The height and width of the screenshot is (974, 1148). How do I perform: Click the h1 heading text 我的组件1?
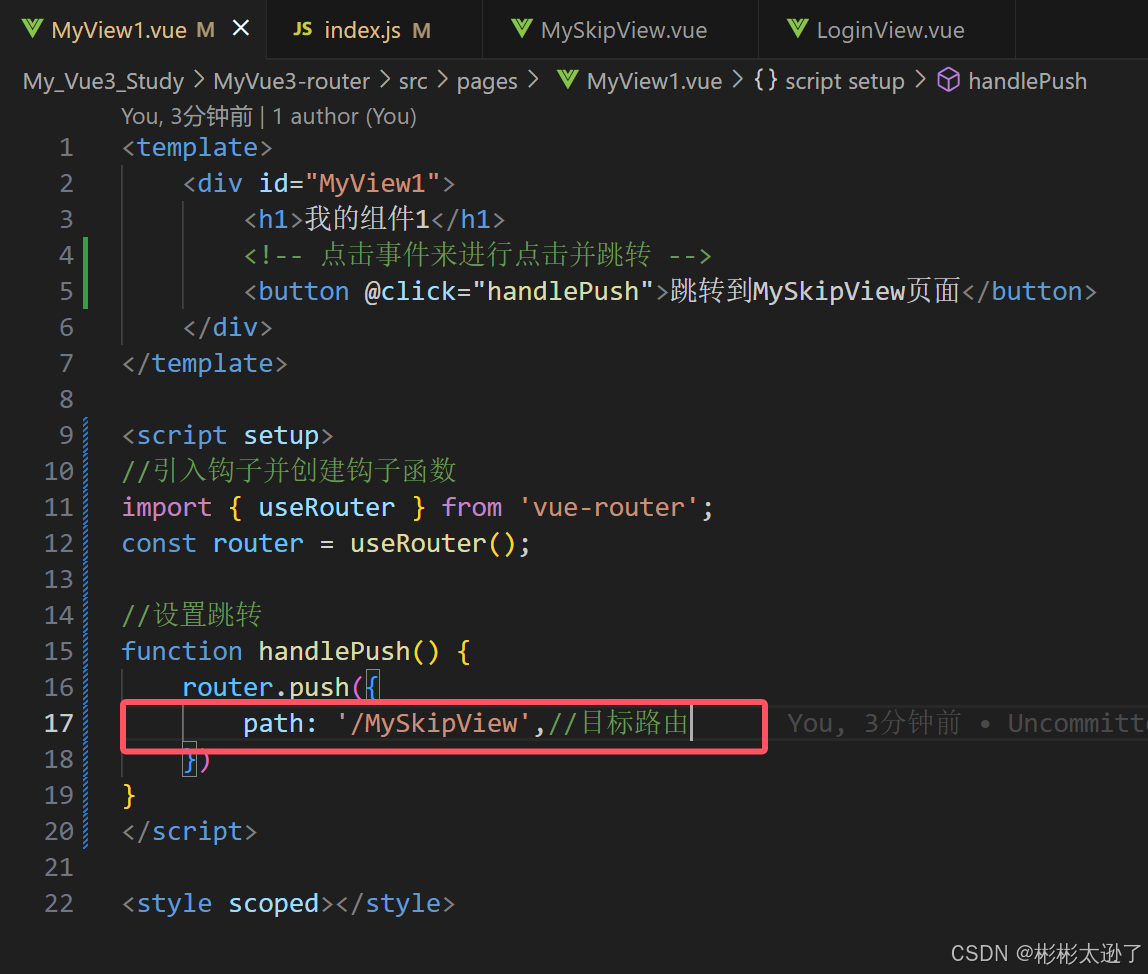tap(367, 219)
